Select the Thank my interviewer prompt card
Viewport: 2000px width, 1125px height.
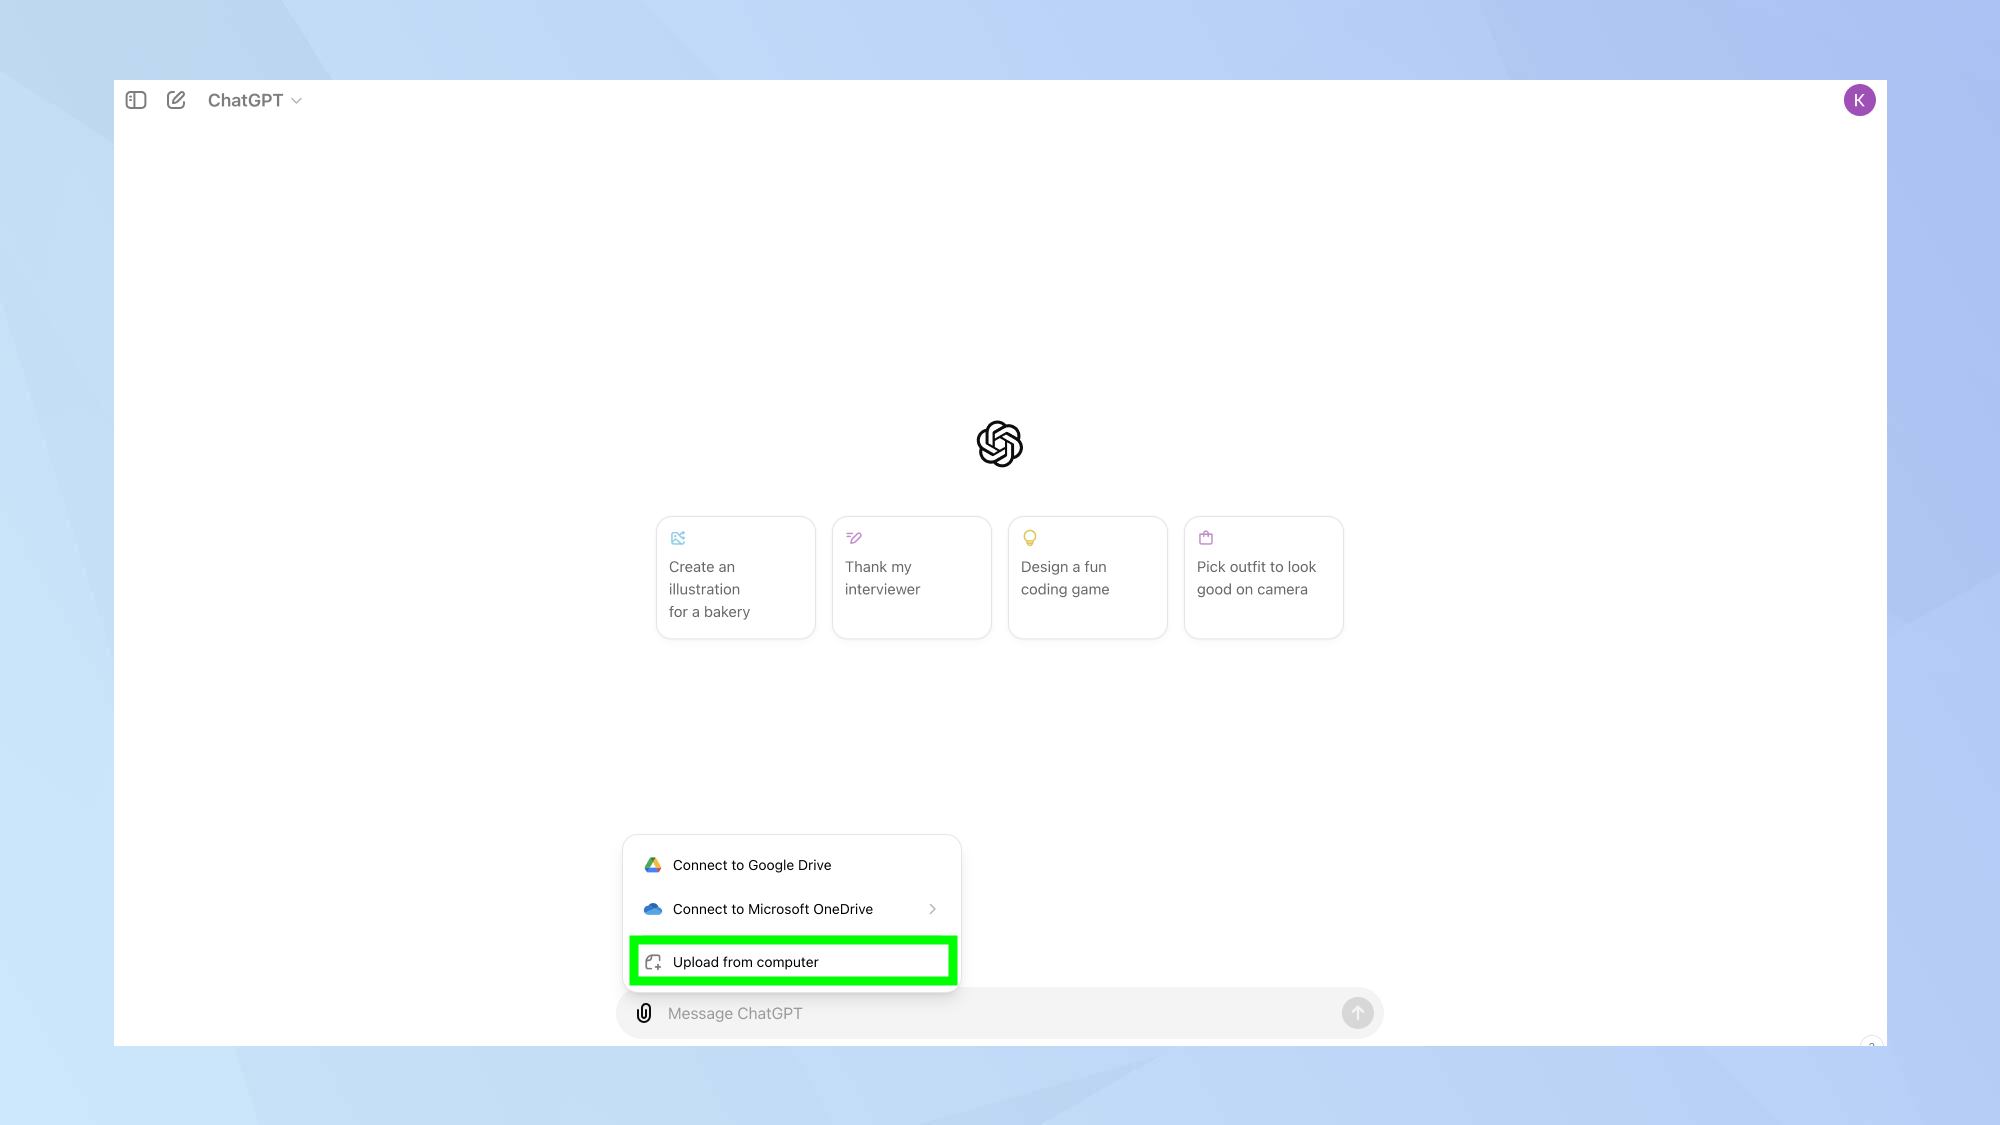(912, 577)
